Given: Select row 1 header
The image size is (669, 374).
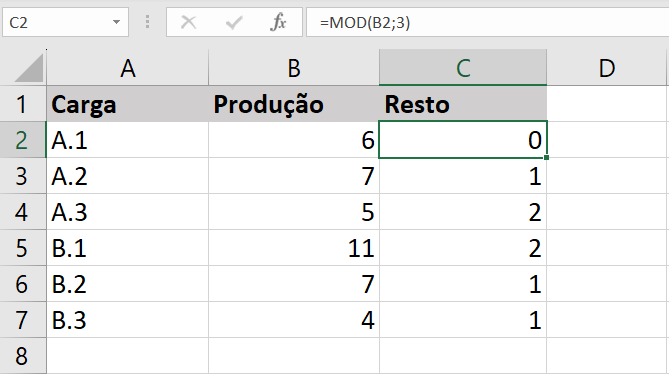Looking at the screenshot, I should (x=23, y=104).
